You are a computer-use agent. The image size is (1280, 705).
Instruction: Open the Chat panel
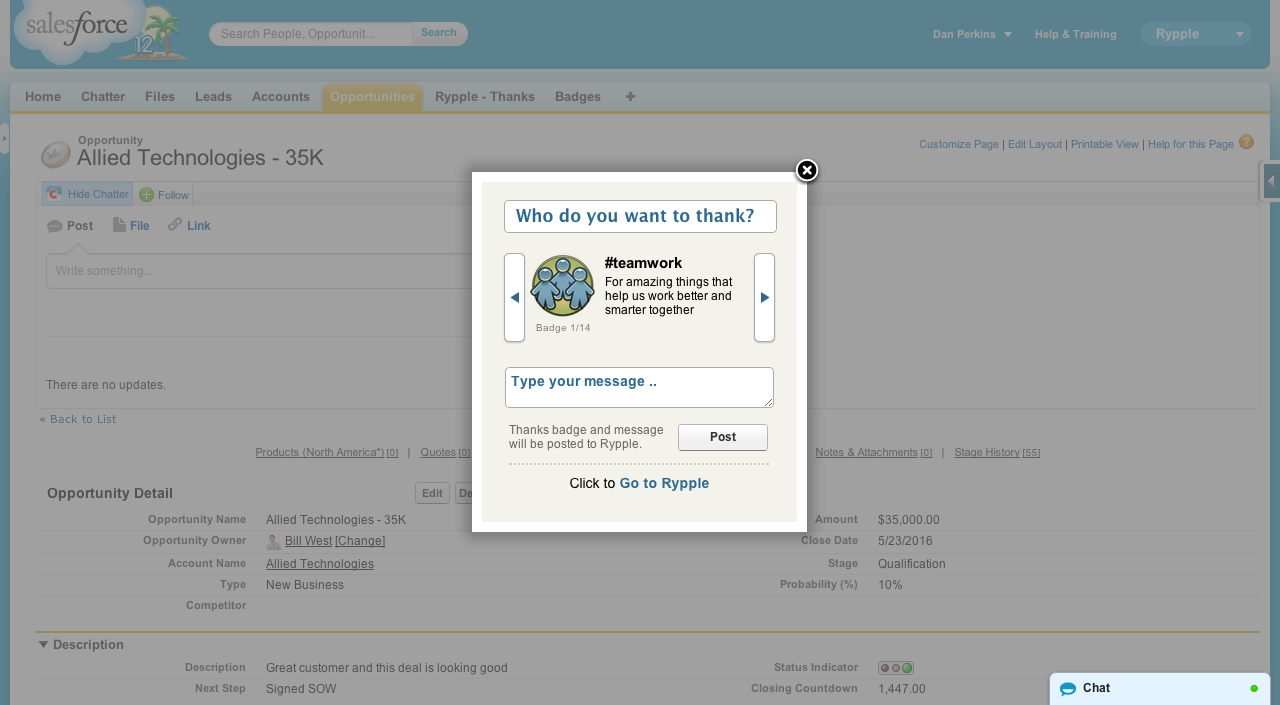coord(1160,688)
